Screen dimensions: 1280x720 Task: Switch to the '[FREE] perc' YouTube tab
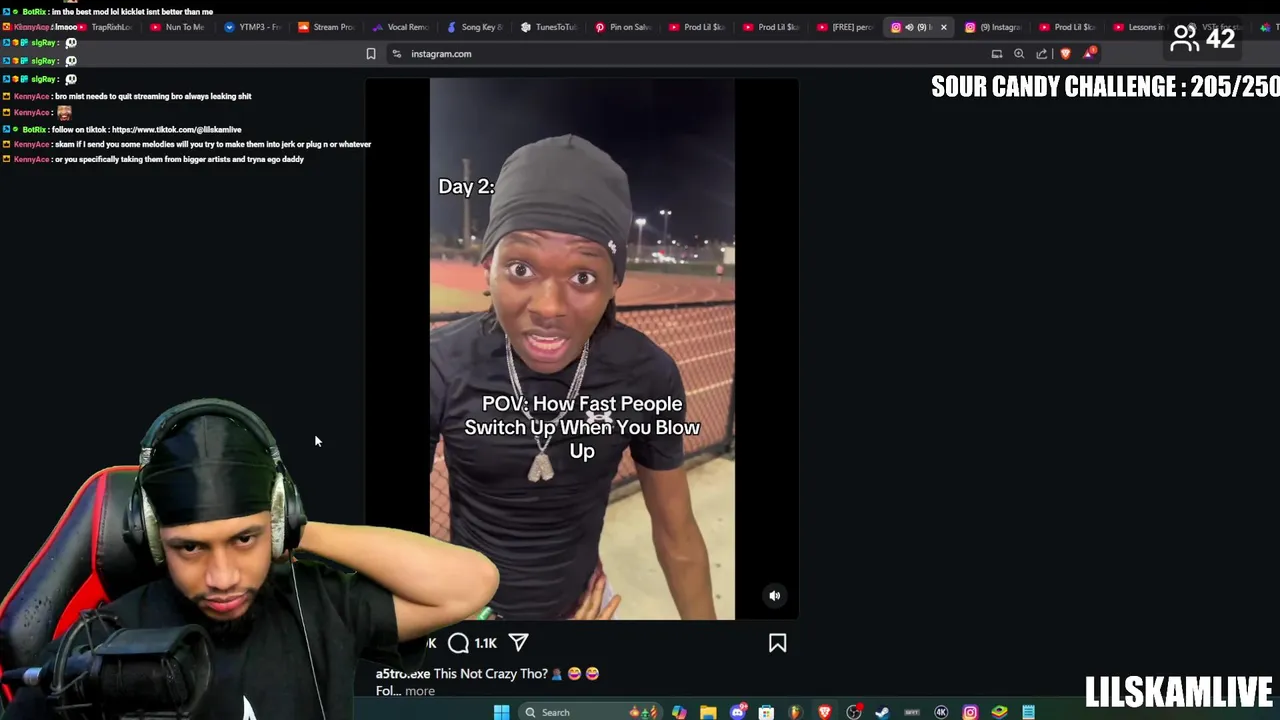846,27
